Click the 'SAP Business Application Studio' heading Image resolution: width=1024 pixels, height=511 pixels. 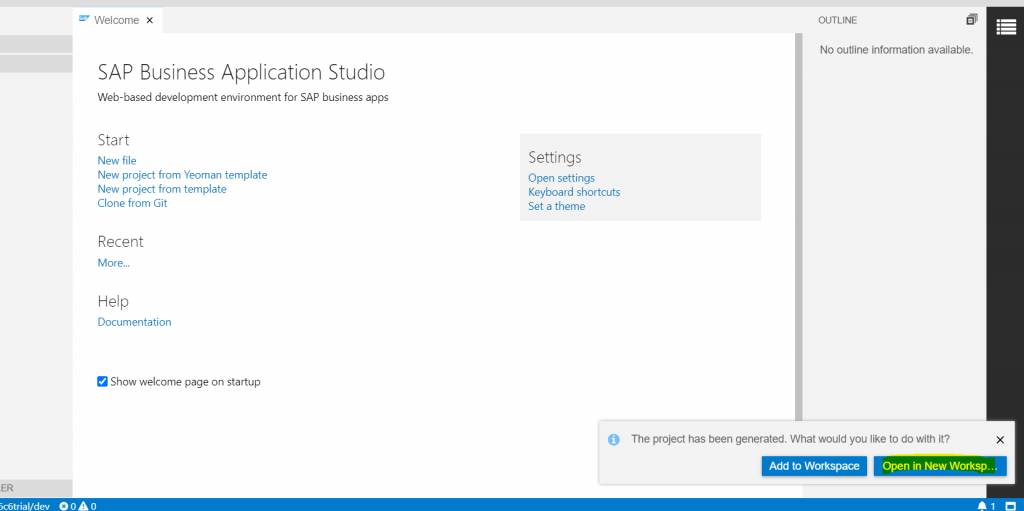pyautogui.click(x=241, y=72)
